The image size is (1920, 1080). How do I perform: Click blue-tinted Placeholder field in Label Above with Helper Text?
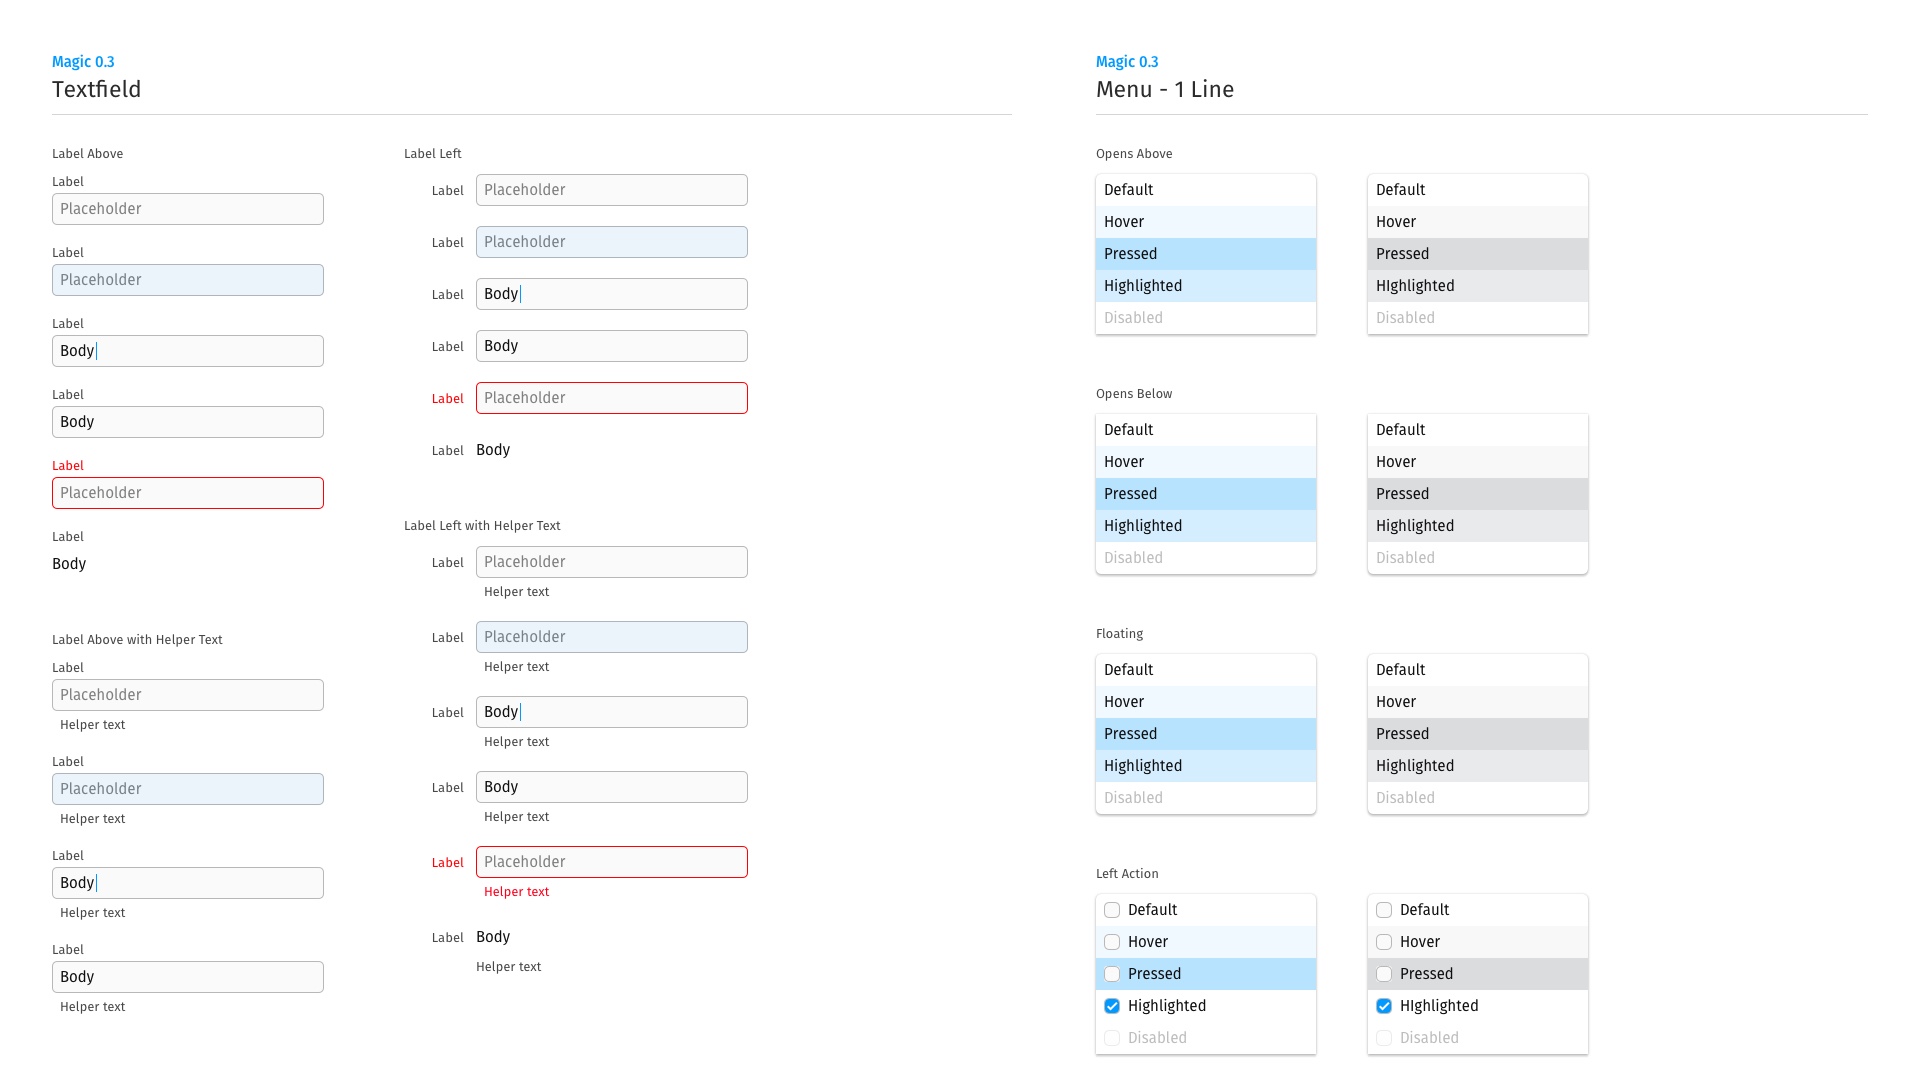pyautogui.click(x=188, y=789)
